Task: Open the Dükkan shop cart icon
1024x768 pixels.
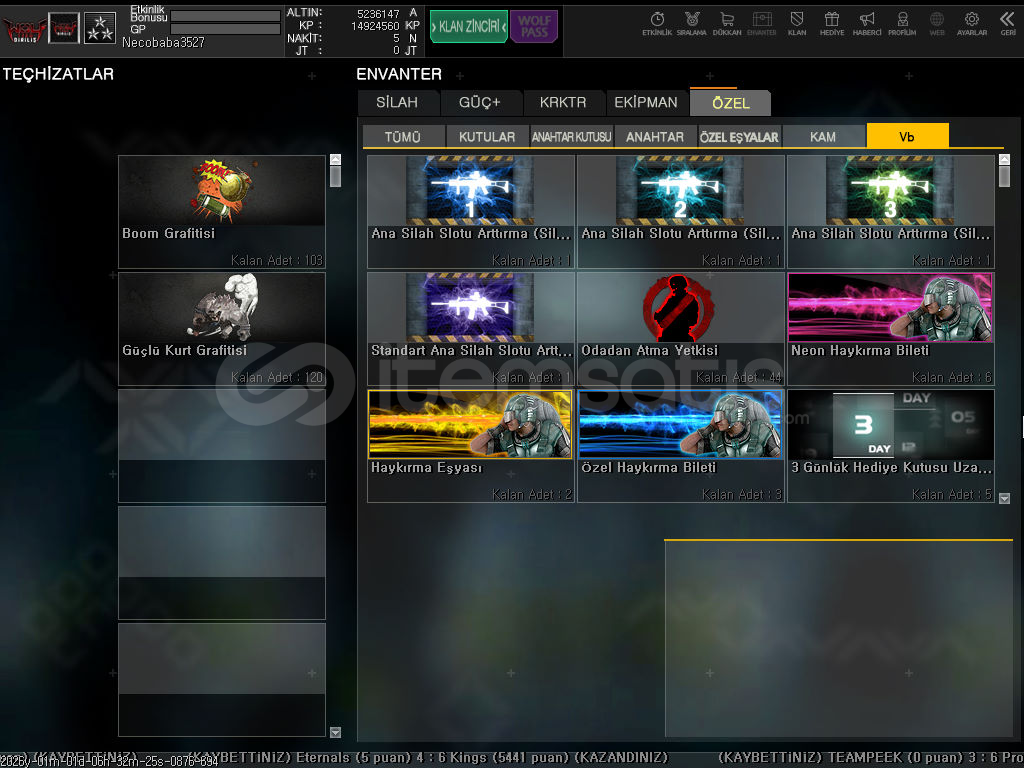Action: pyautogui.click(x=727, y=24)
